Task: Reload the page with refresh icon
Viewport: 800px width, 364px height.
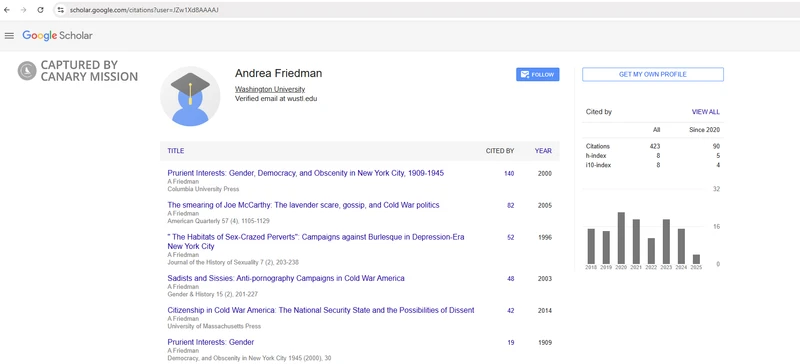Action: coord(40,10)
